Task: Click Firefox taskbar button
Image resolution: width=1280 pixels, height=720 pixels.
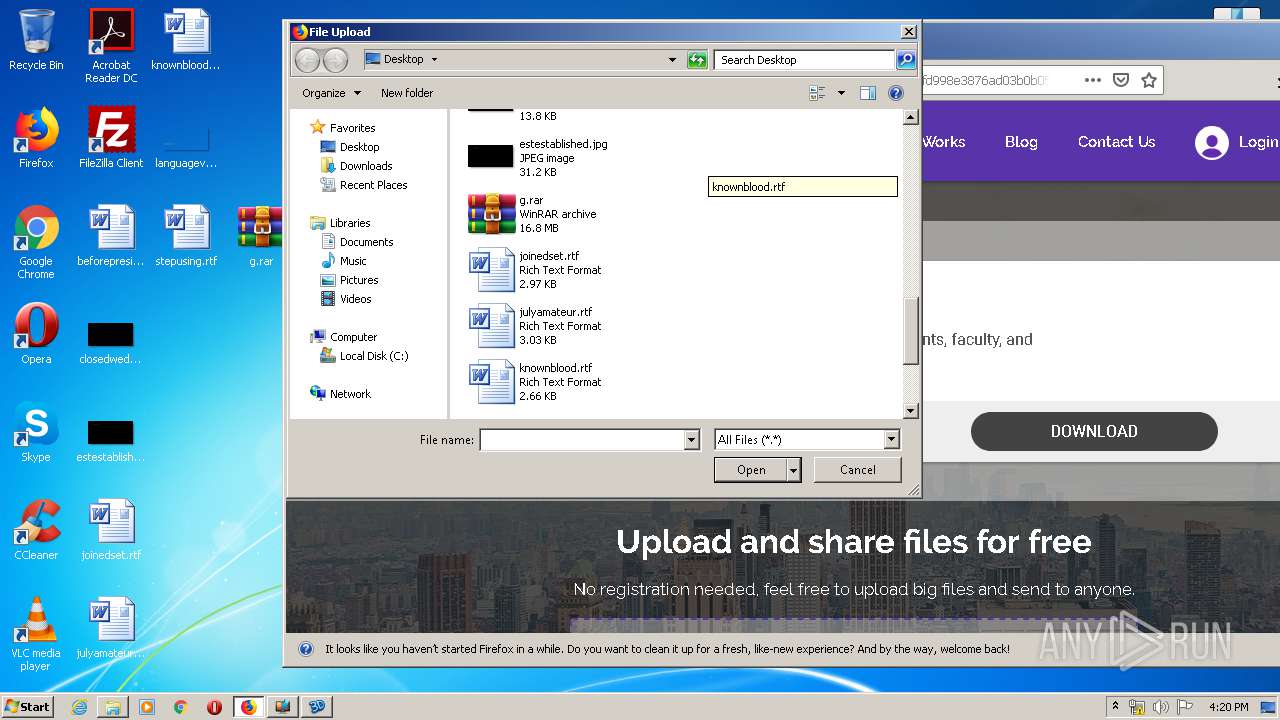Action: 248,706
